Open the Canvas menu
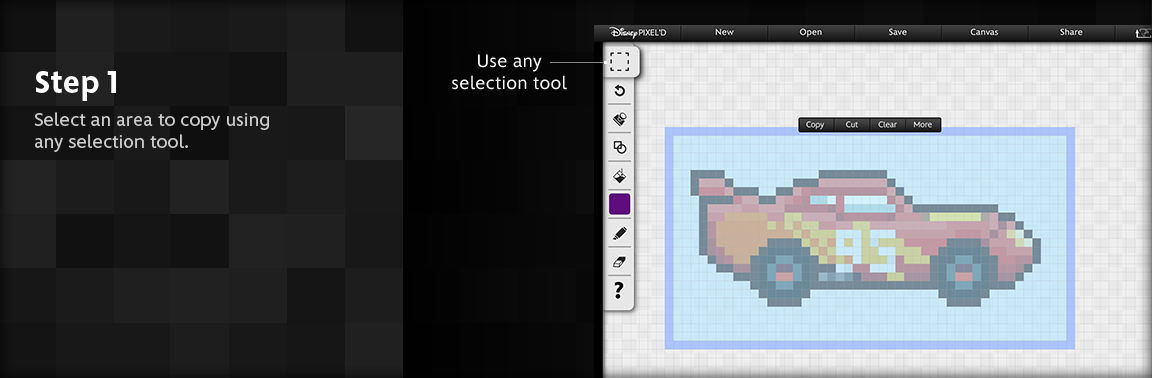This screenshot has width=1152, height=378. [x=984, y=32]
